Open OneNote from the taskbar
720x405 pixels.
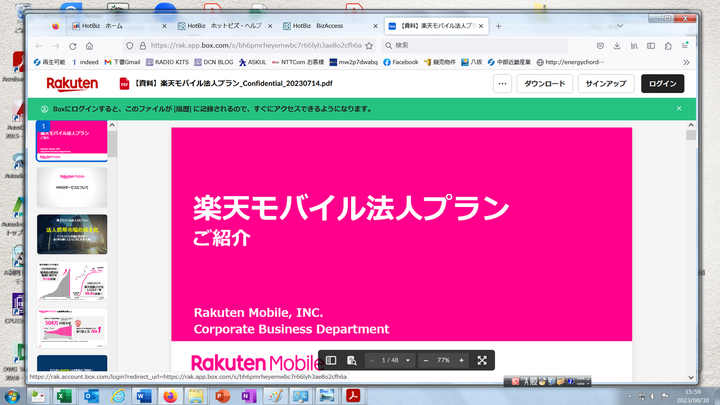(x=248, y=396)
